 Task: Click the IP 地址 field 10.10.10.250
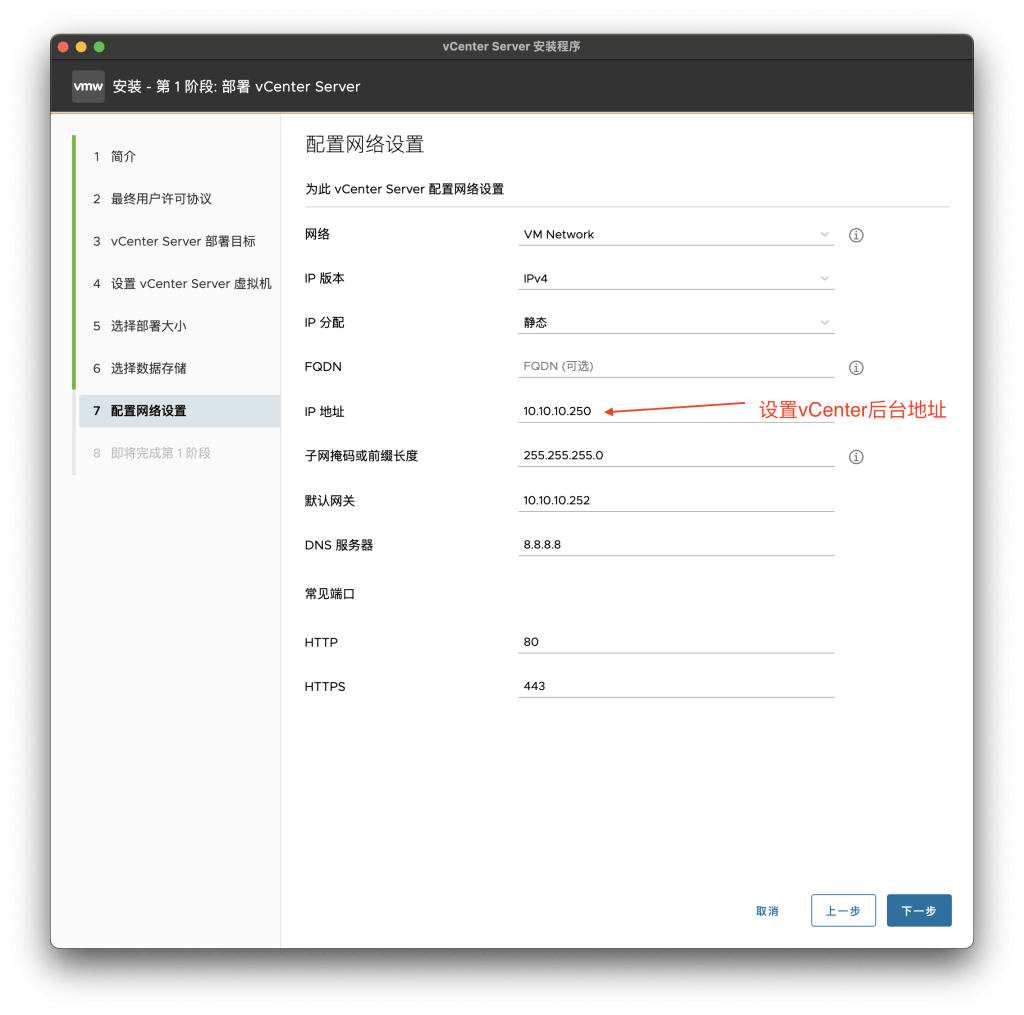pyautogui.click(x=676, y=411)
